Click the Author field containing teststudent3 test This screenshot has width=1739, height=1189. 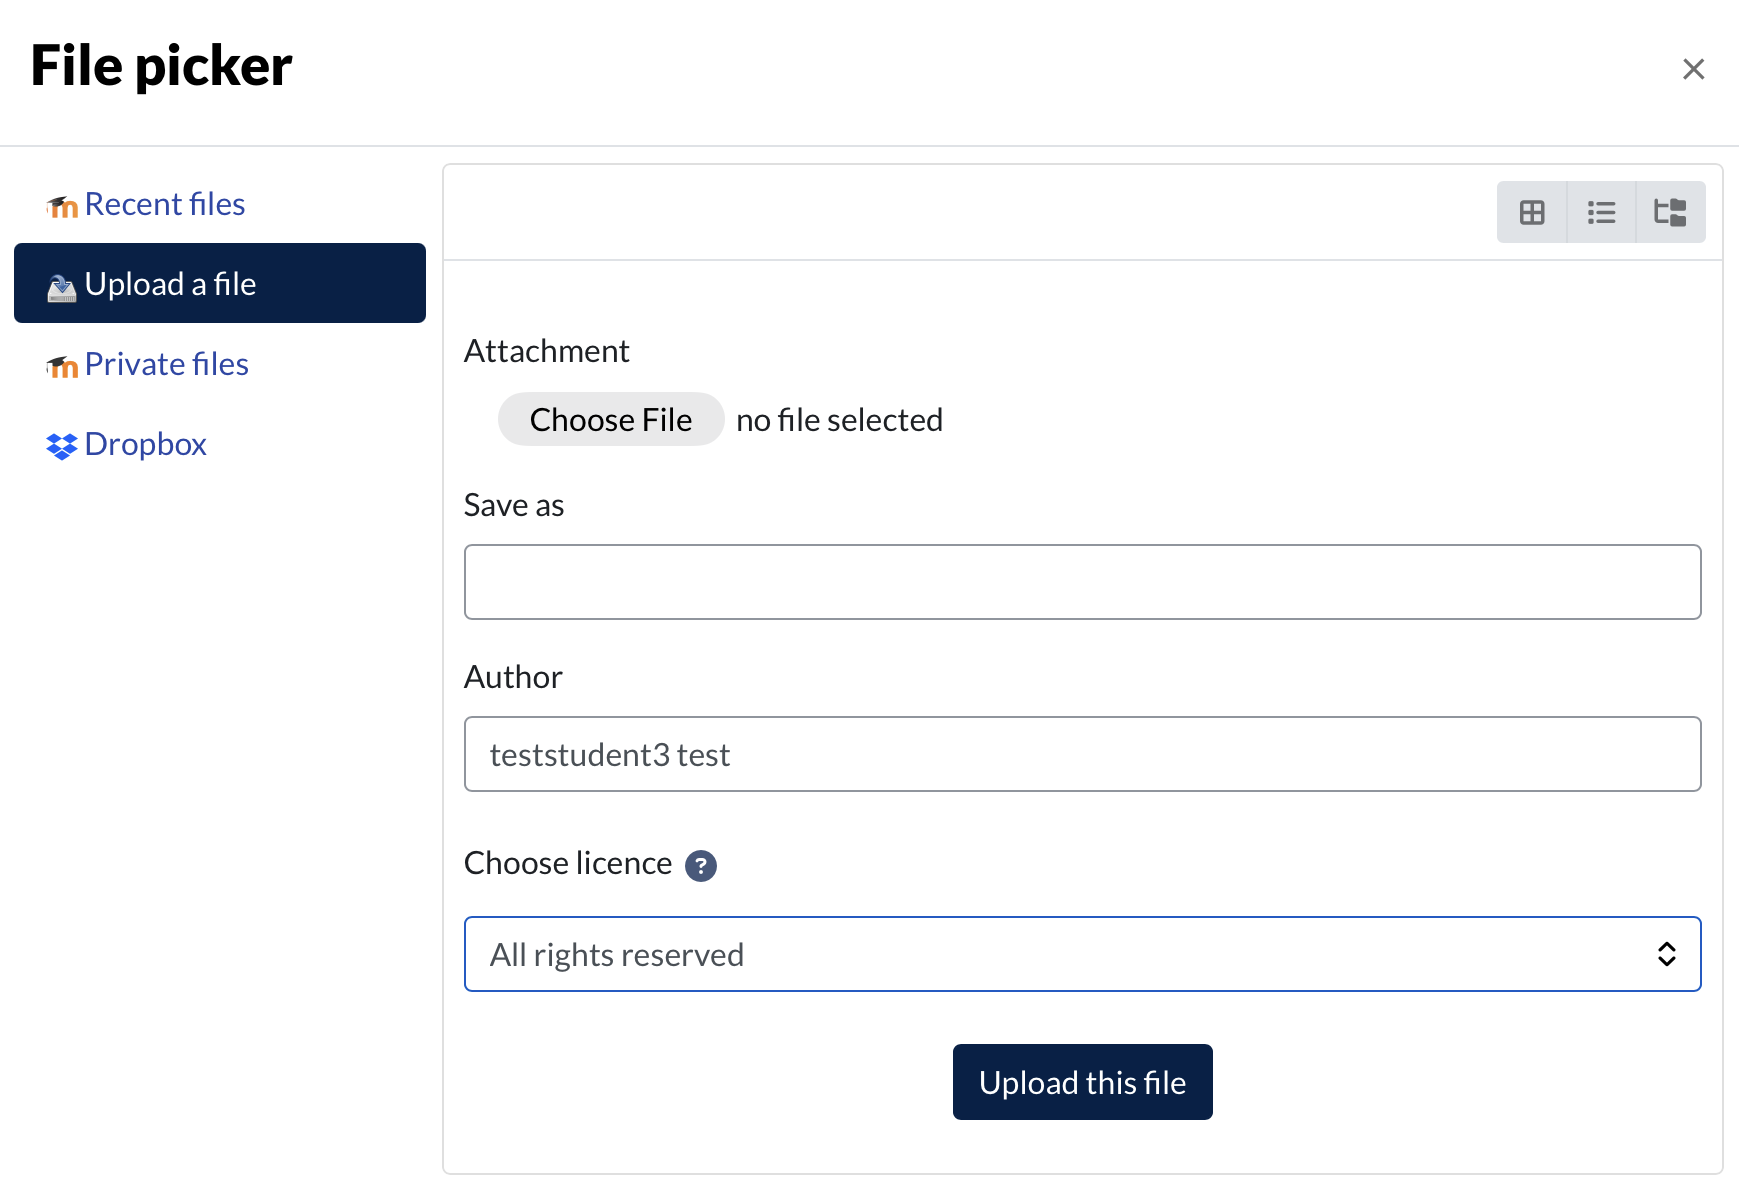point(1082,754)
